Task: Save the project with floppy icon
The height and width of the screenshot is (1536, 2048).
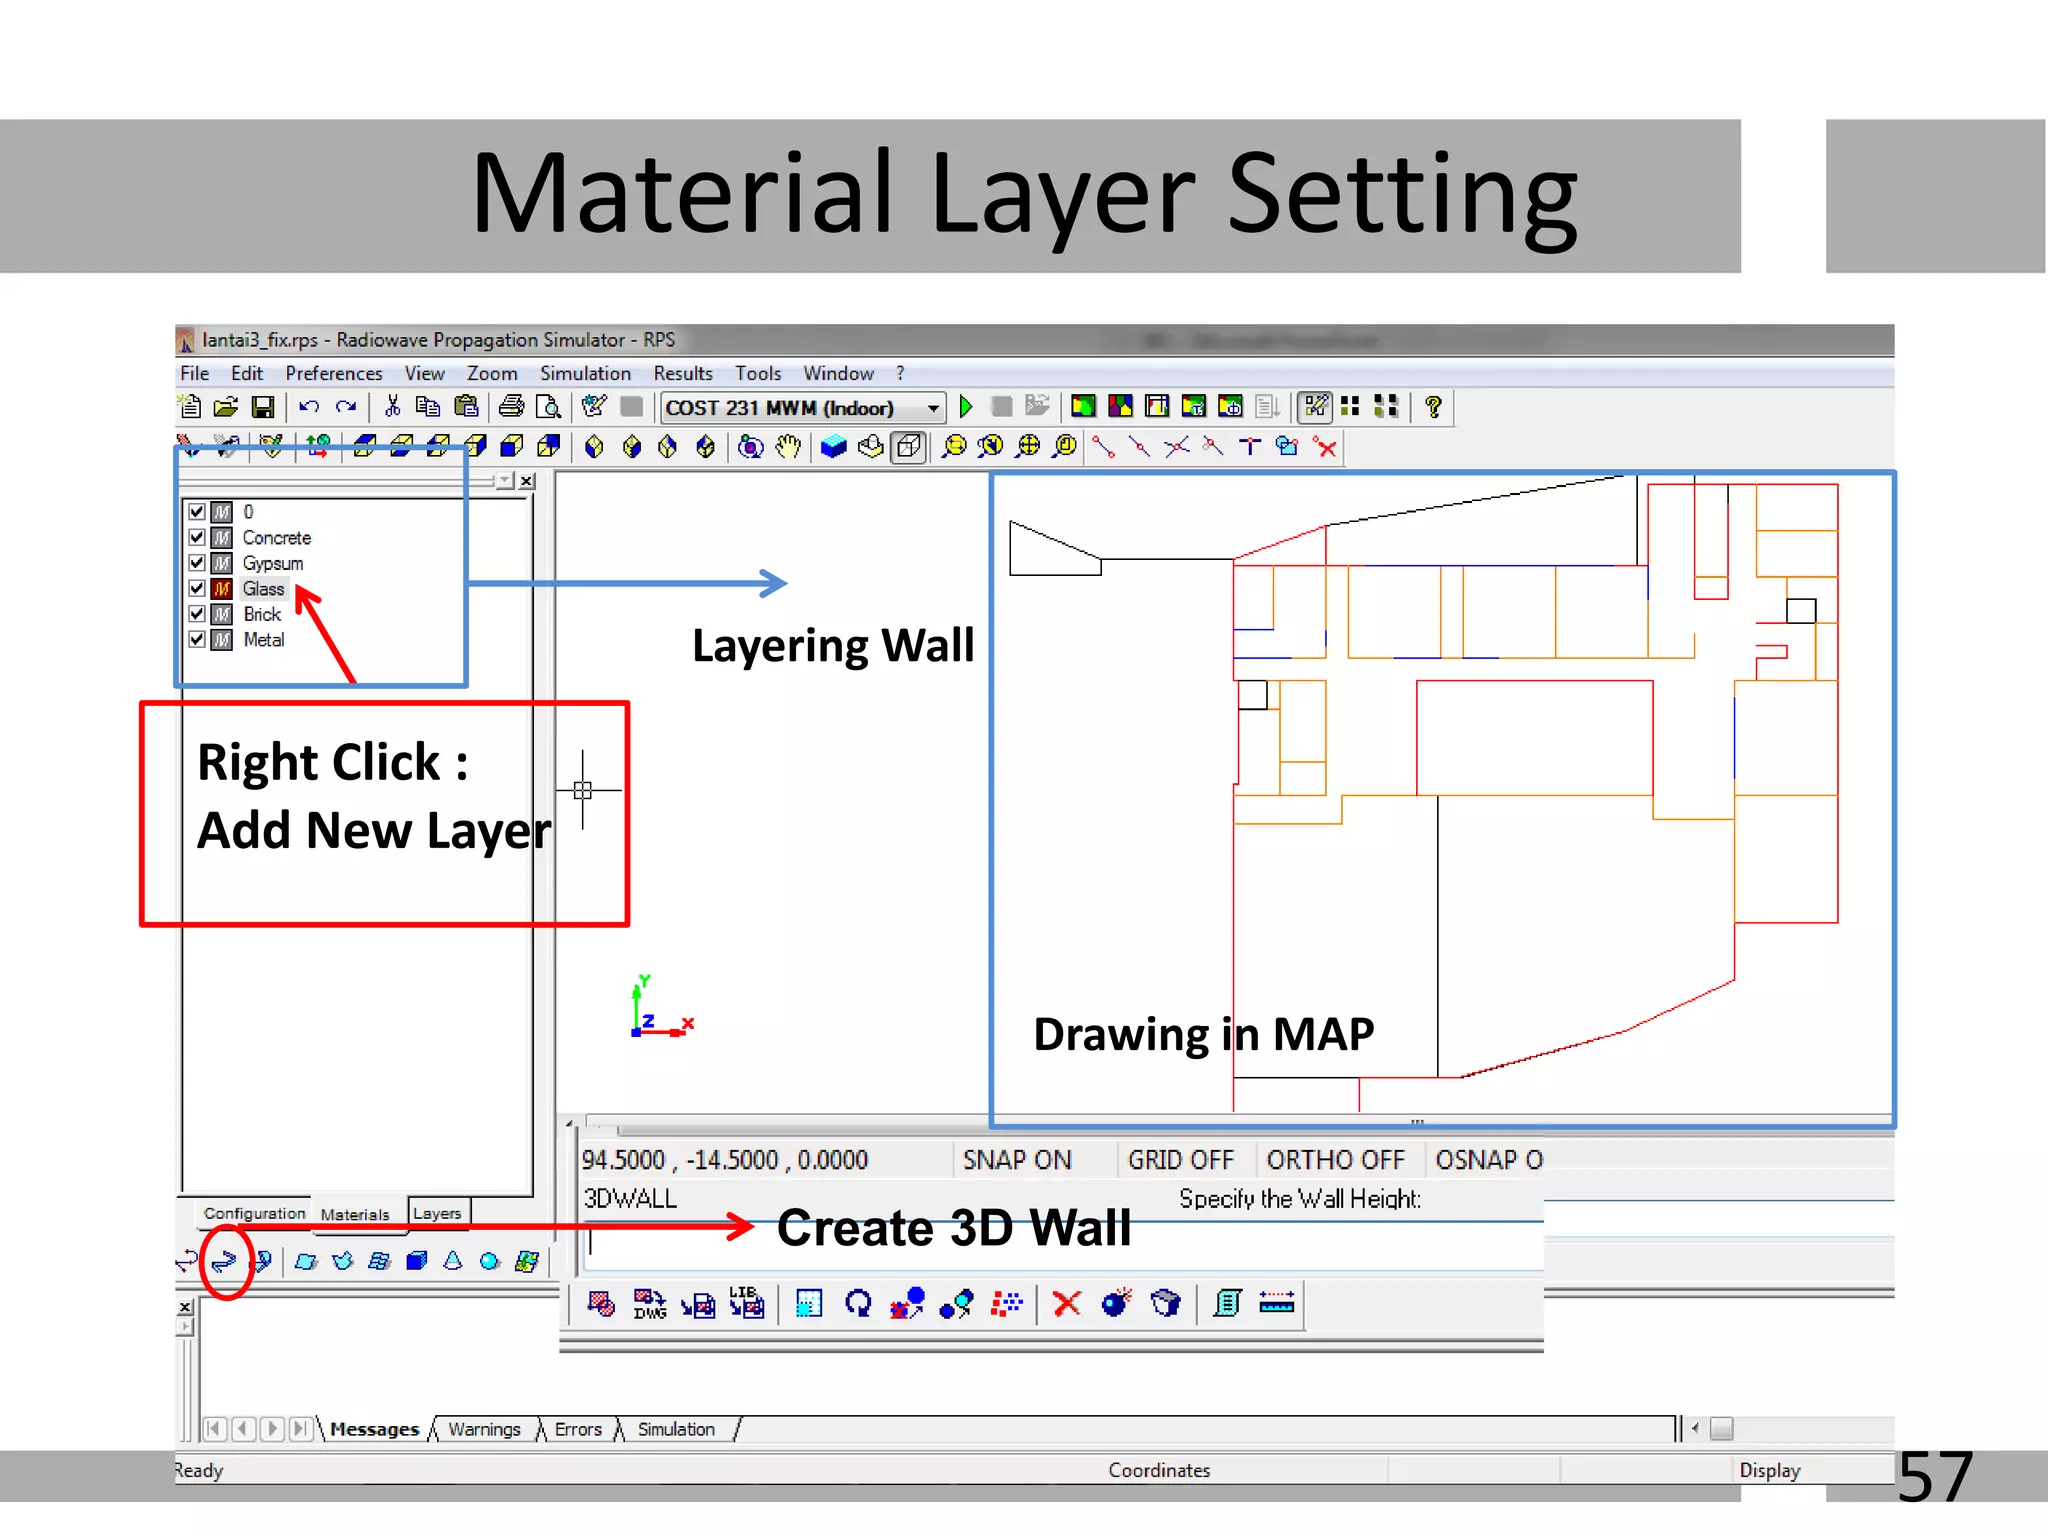Action: pyautogui.click(x=263, y=407)
